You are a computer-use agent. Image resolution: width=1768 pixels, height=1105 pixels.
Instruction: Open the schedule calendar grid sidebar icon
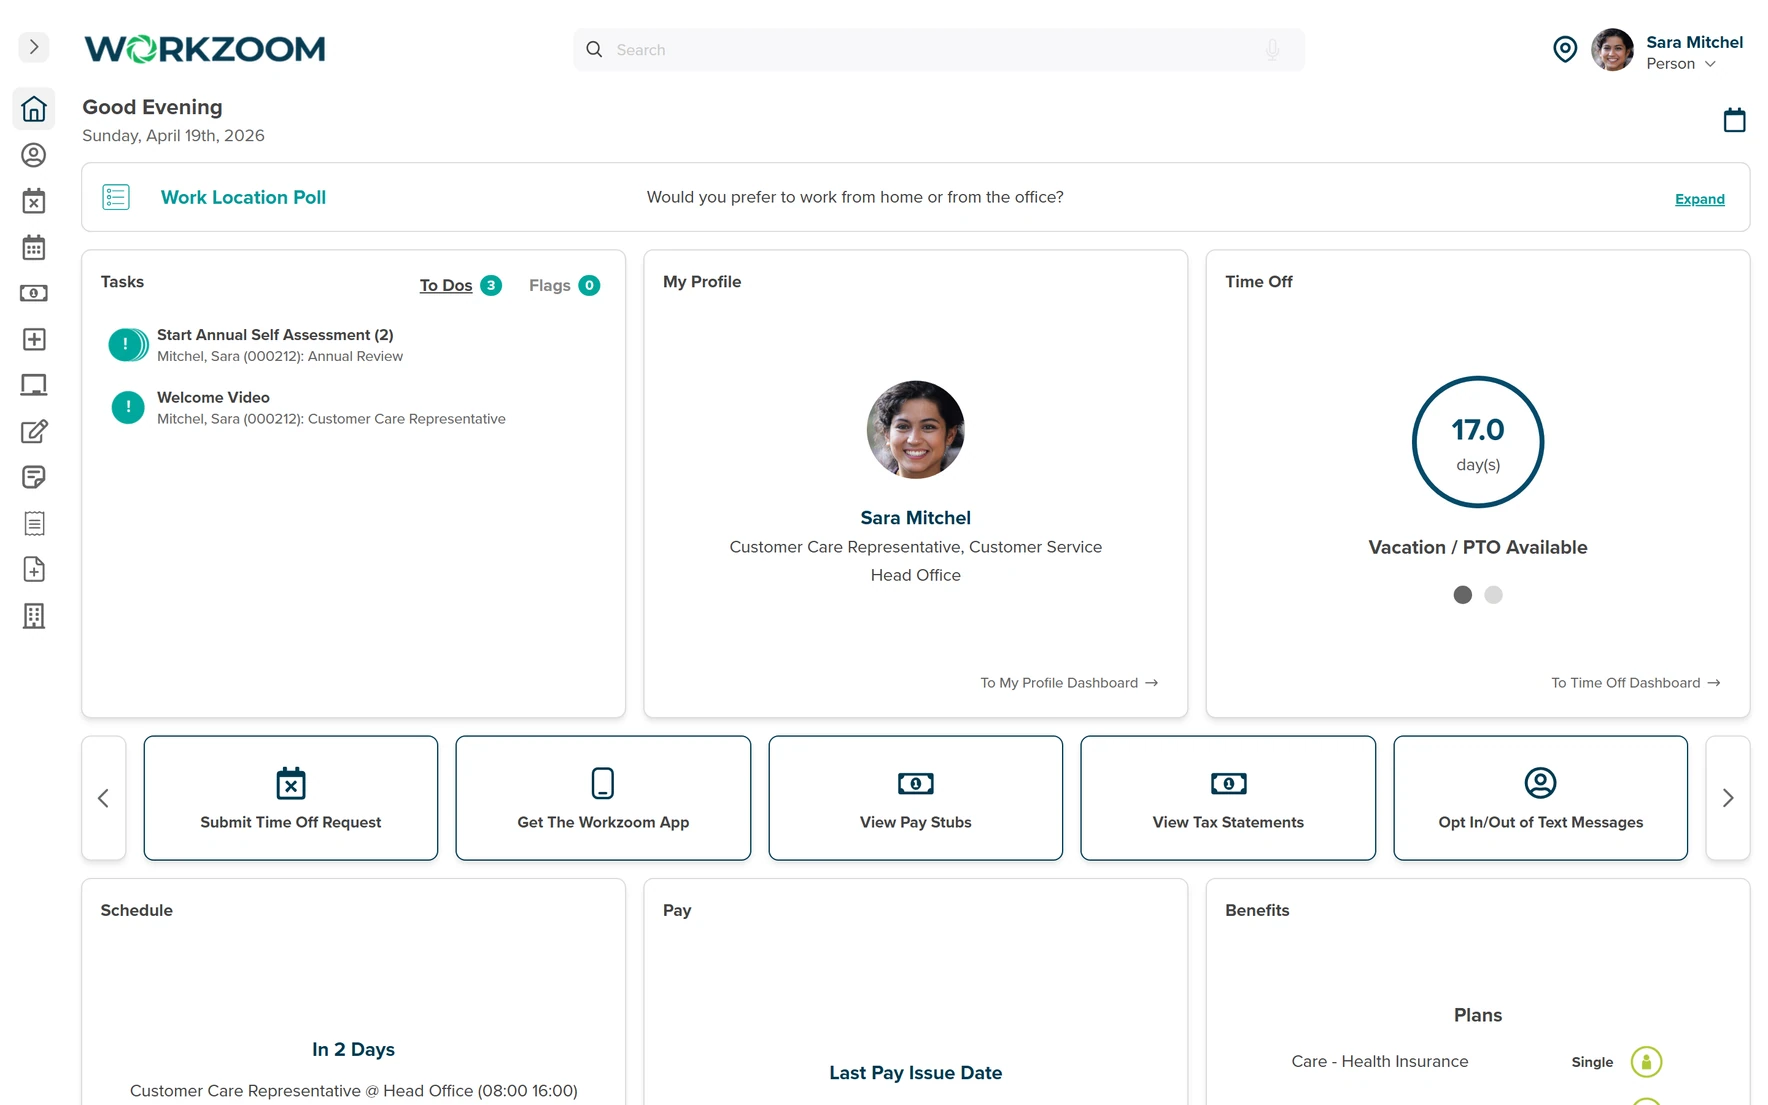point(34,247)
